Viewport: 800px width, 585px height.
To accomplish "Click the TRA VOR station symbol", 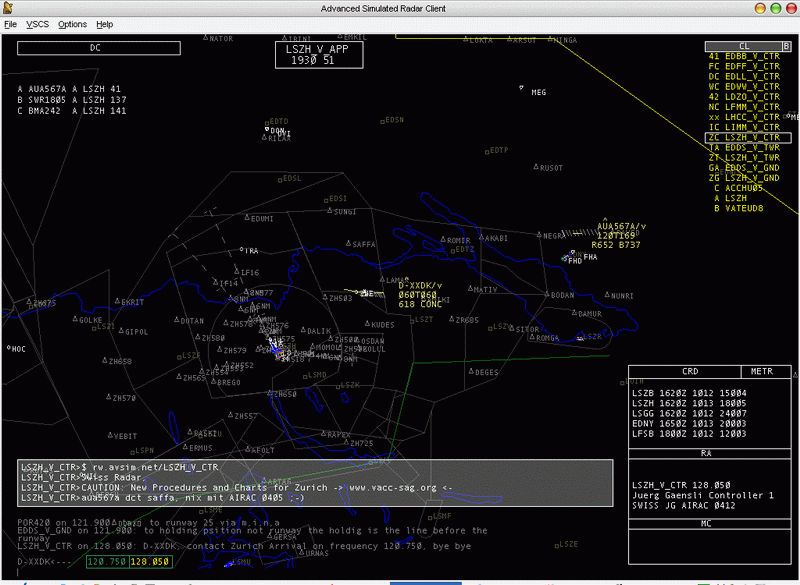I will (243, 250).
